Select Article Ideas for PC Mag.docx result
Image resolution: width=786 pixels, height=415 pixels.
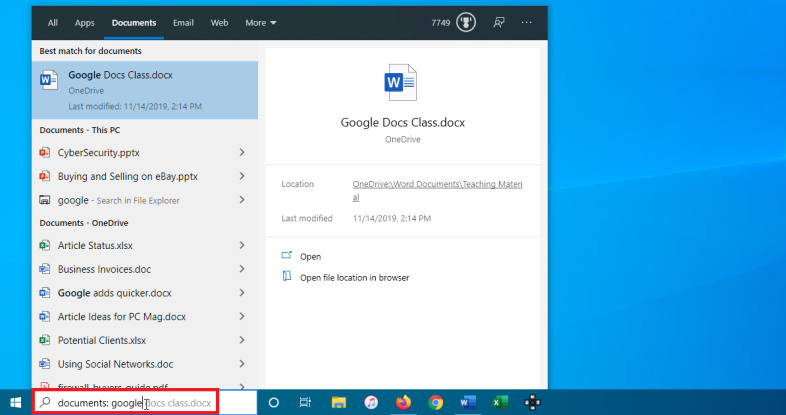(145, 317)
